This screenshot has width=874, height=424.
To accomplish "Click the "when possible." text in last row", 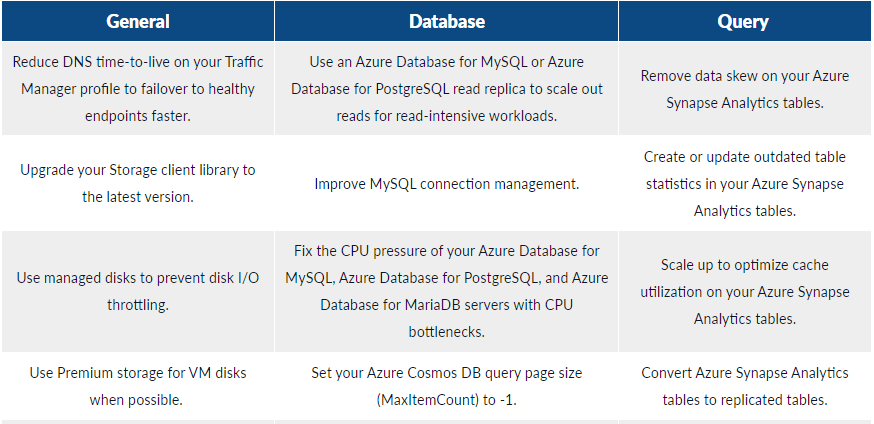I will [137, 400].
